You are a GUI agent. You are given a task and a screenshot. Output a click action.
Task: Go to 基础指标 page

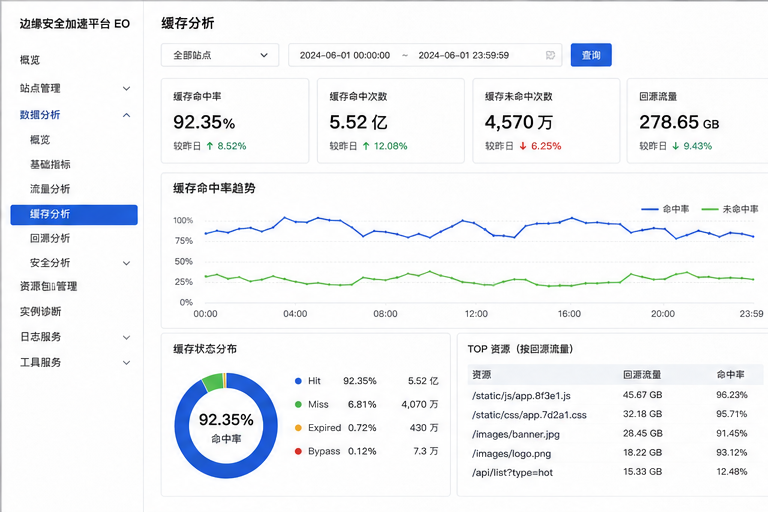pyautogui.click(x=50, y=164)
